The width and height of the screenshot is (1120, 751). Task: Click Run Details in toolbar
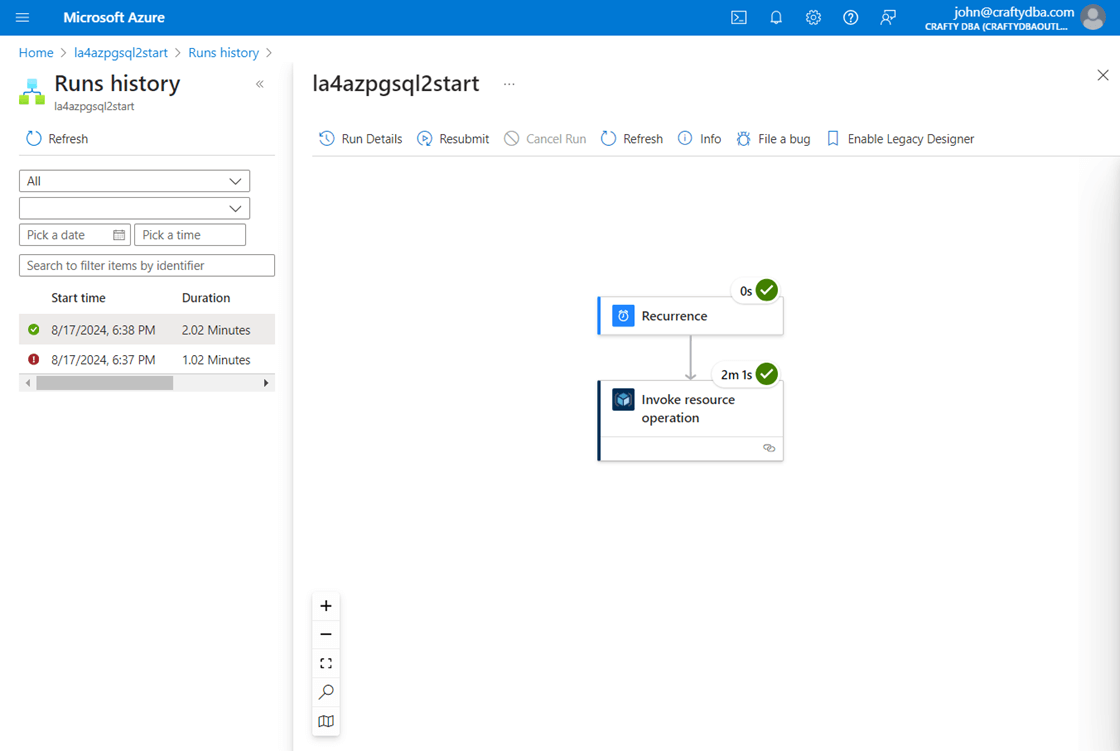[x=361, y=139]
